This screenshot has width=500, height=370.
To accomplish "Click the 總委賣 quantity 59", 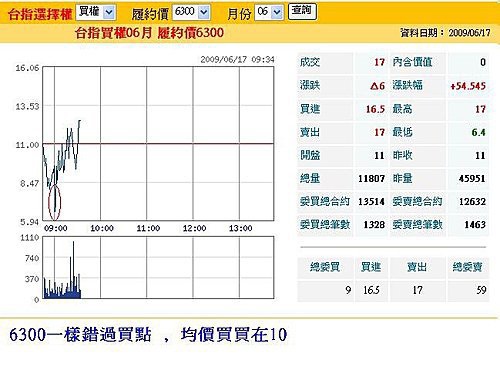I will click(x=481, y=290).
